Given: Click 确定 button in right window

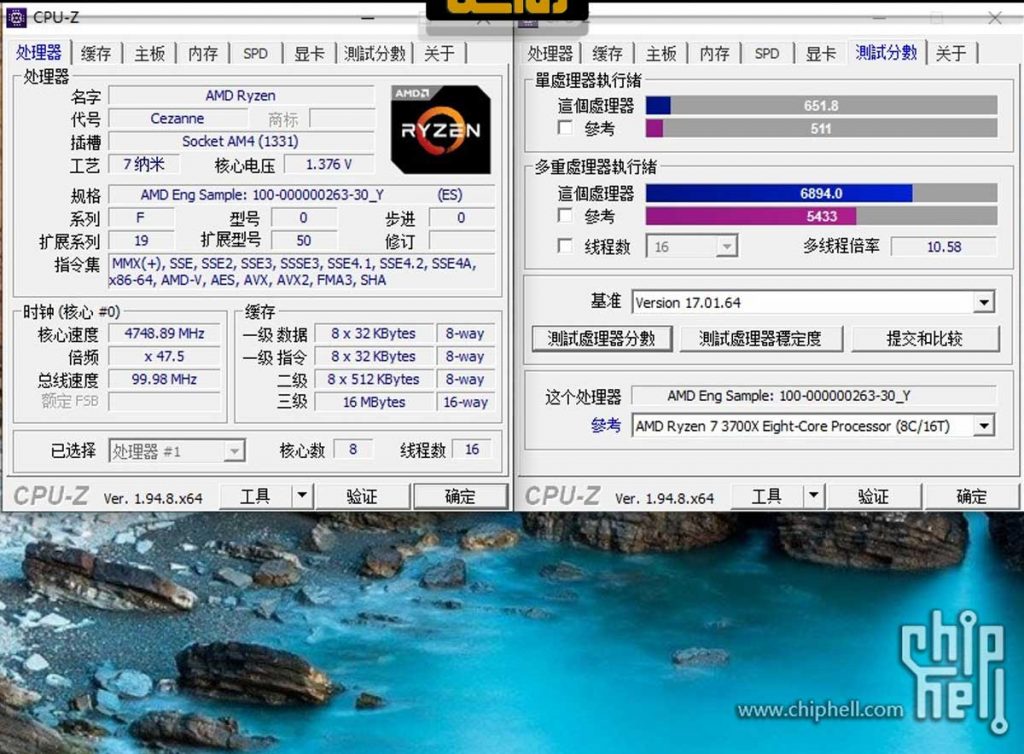Looking at the screenshot, I should 971,496.
